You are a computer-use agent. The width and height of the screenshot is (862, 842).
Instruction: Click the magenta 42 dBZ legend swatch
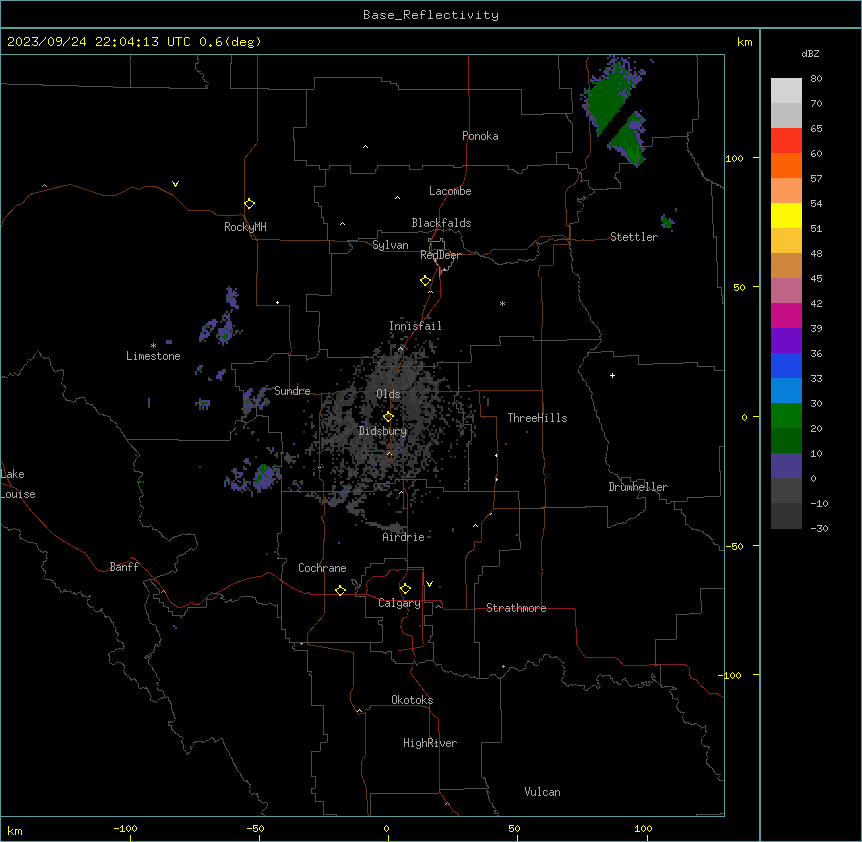[786, 315]
